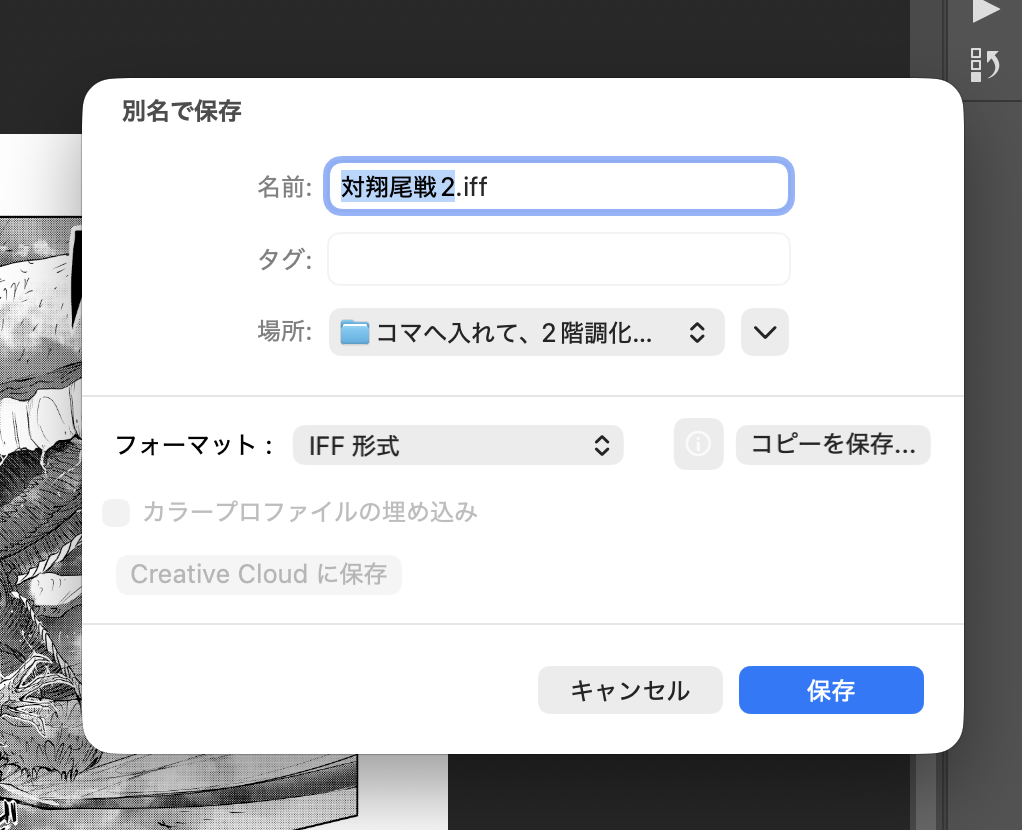Click the 別名で保存 dialog title

coord(181,111)
